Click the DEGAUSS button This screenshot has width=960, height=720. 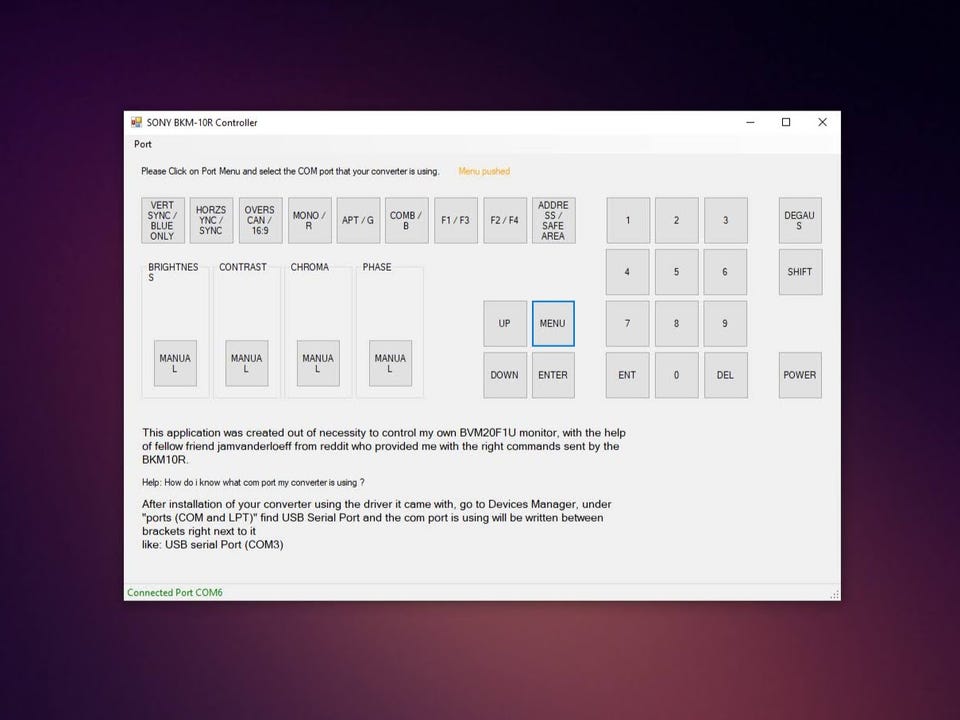click(800, 220)
